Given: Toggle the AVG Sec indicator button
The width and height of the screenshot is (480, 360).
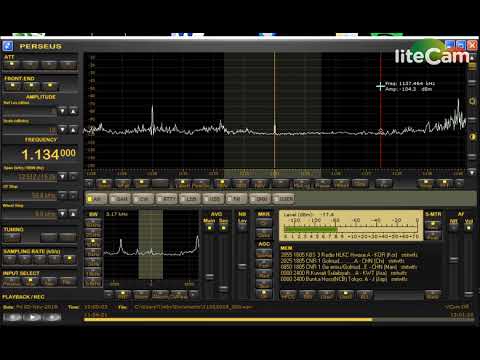Looking at the screenshot, I should point(224,228).
